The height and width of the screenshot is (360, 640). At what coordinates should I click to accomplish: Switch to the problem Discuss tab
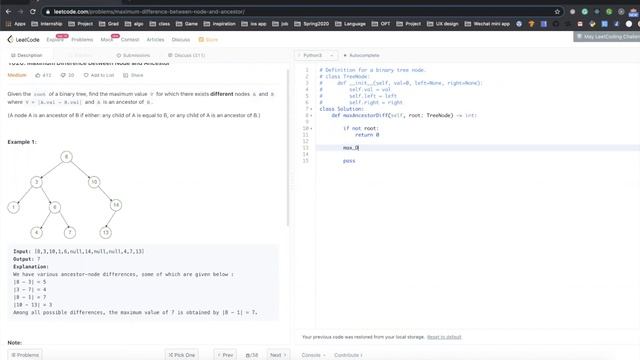186,55
